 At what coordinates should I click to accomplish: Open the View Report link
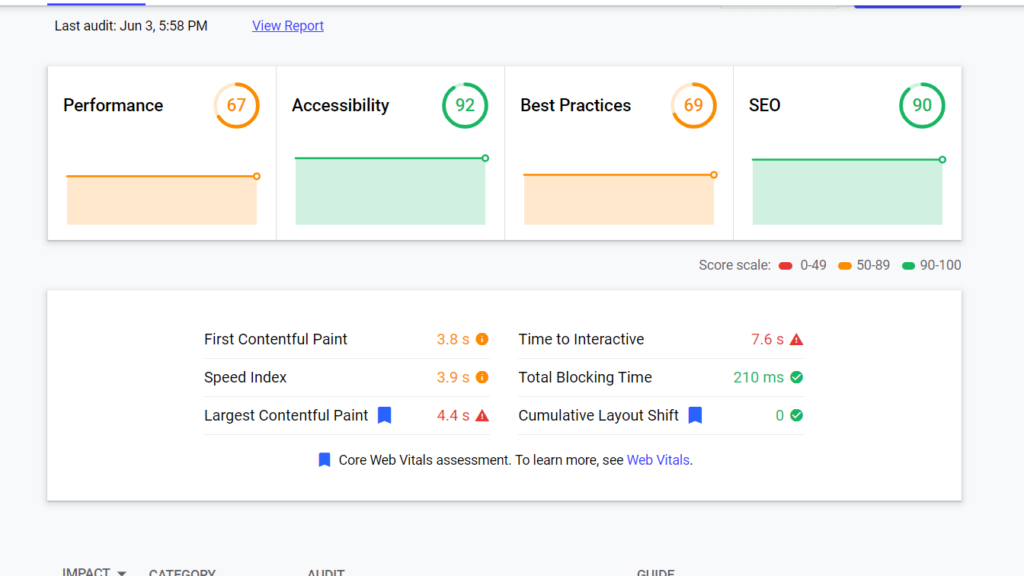tap(288, 26)
